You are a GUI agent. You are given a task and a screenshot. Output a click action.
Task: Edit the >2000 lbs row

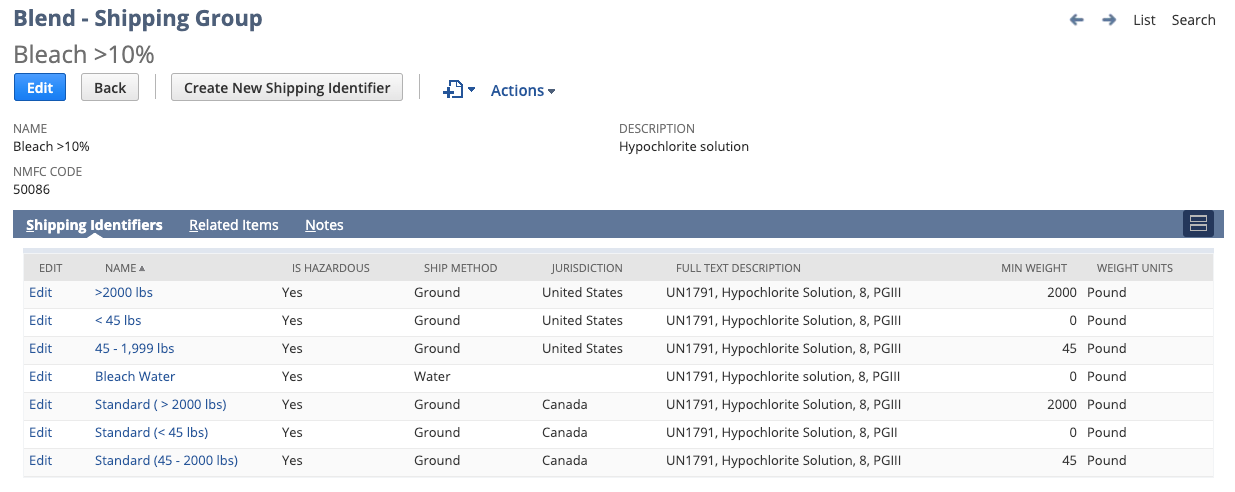[40, 293]
